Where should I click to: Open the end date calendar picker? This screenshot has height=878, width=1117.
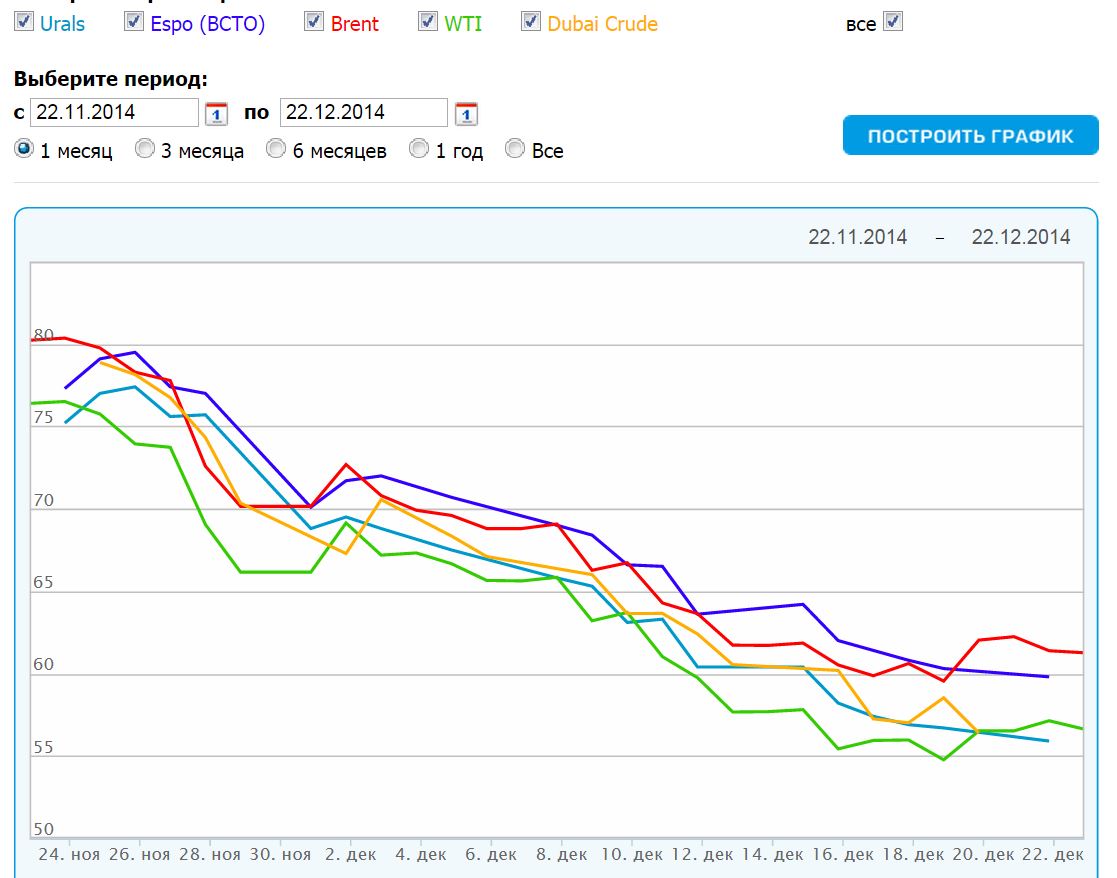tap(466, 113)
